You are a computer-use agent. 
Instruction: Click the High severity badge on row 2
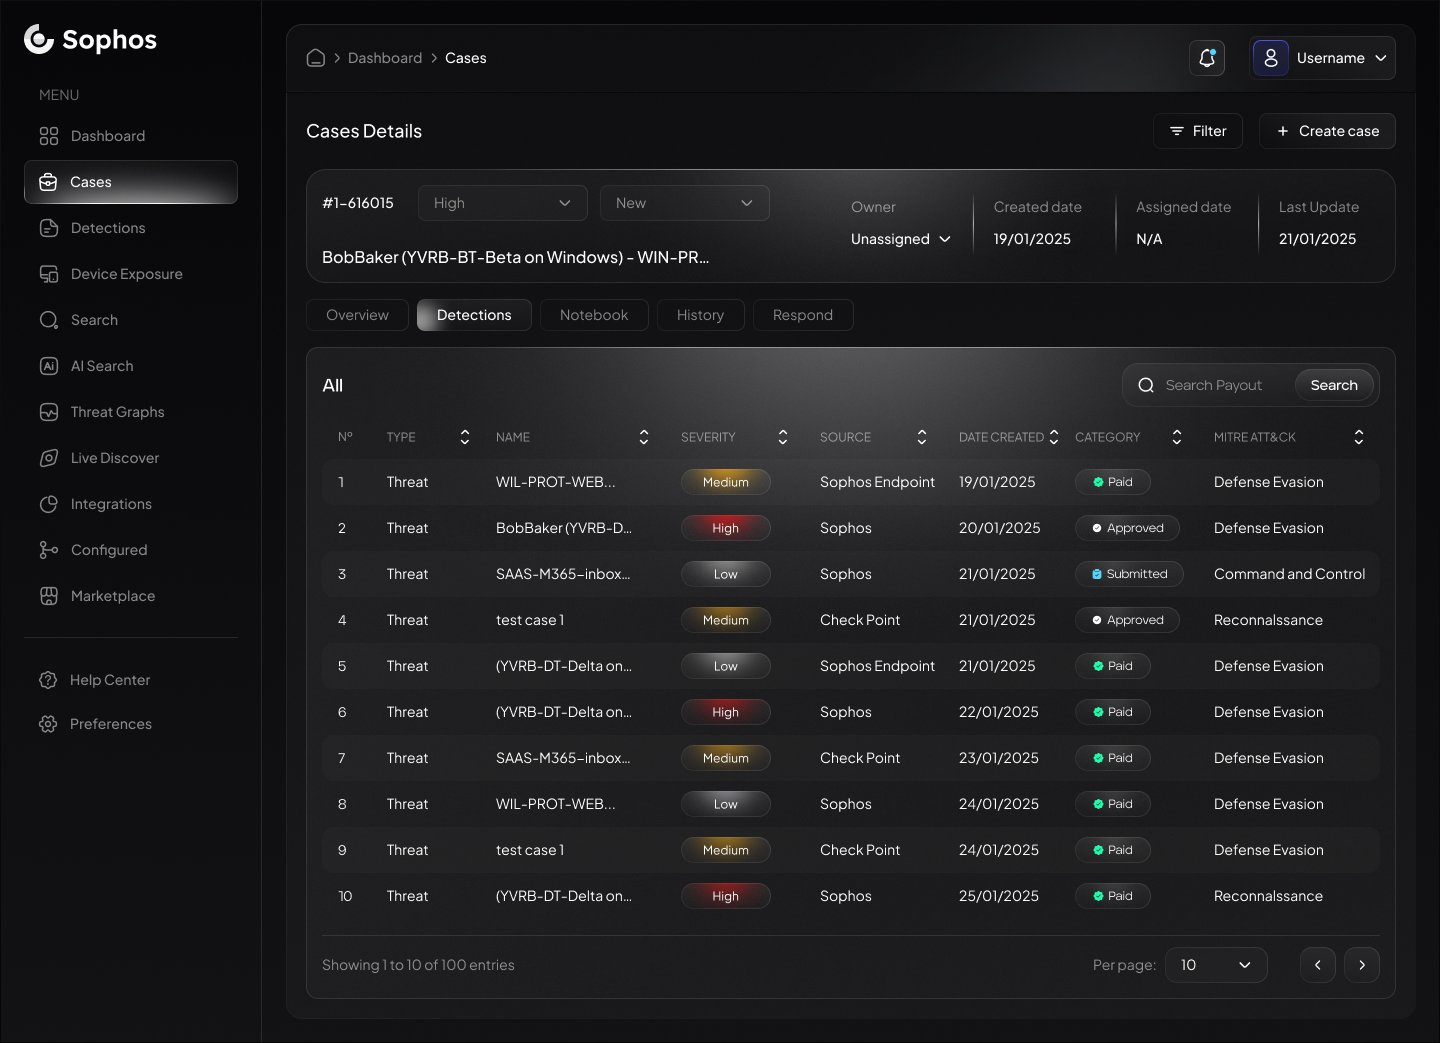(x=725, y=528)
